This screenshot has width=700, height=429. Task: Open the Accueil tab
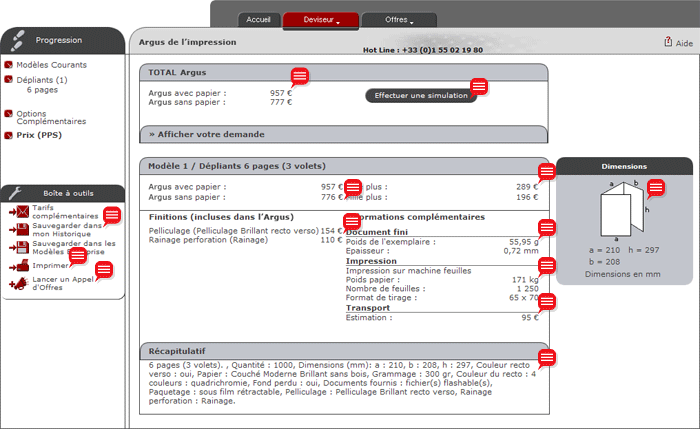tap(258, 20)
